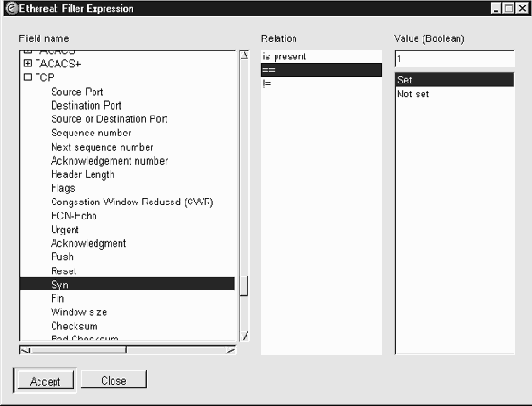Click the Accept button

tap(45, 381)
